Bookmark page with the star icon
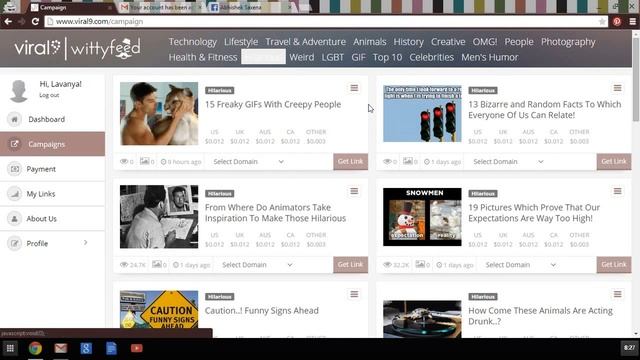This screenshot has height=360, width=640. (x=602, y=21)
